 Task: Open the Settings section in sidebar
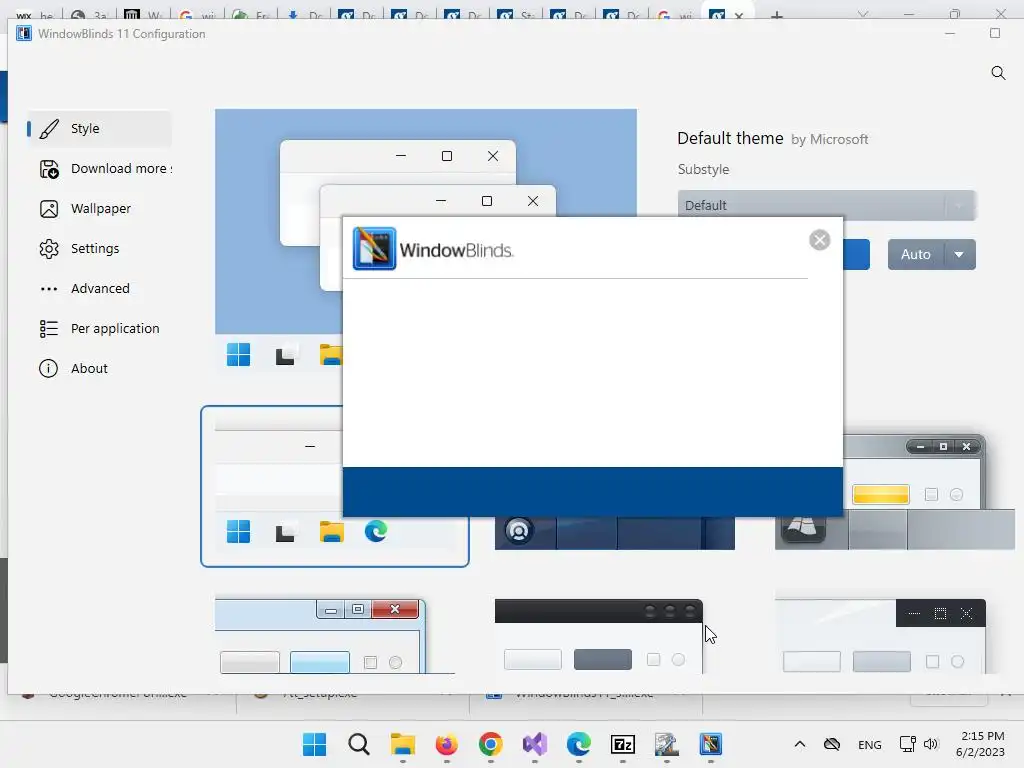99,248
